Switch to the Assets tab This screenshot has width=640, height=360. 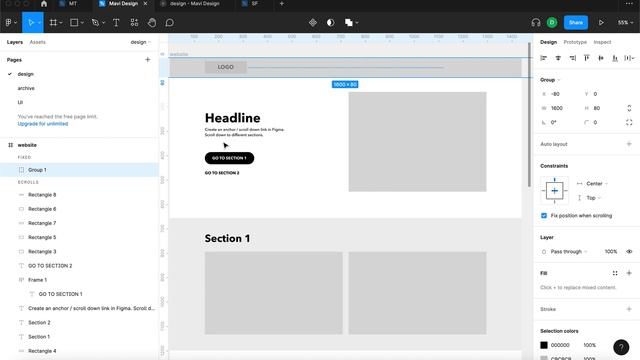[38, 42]
